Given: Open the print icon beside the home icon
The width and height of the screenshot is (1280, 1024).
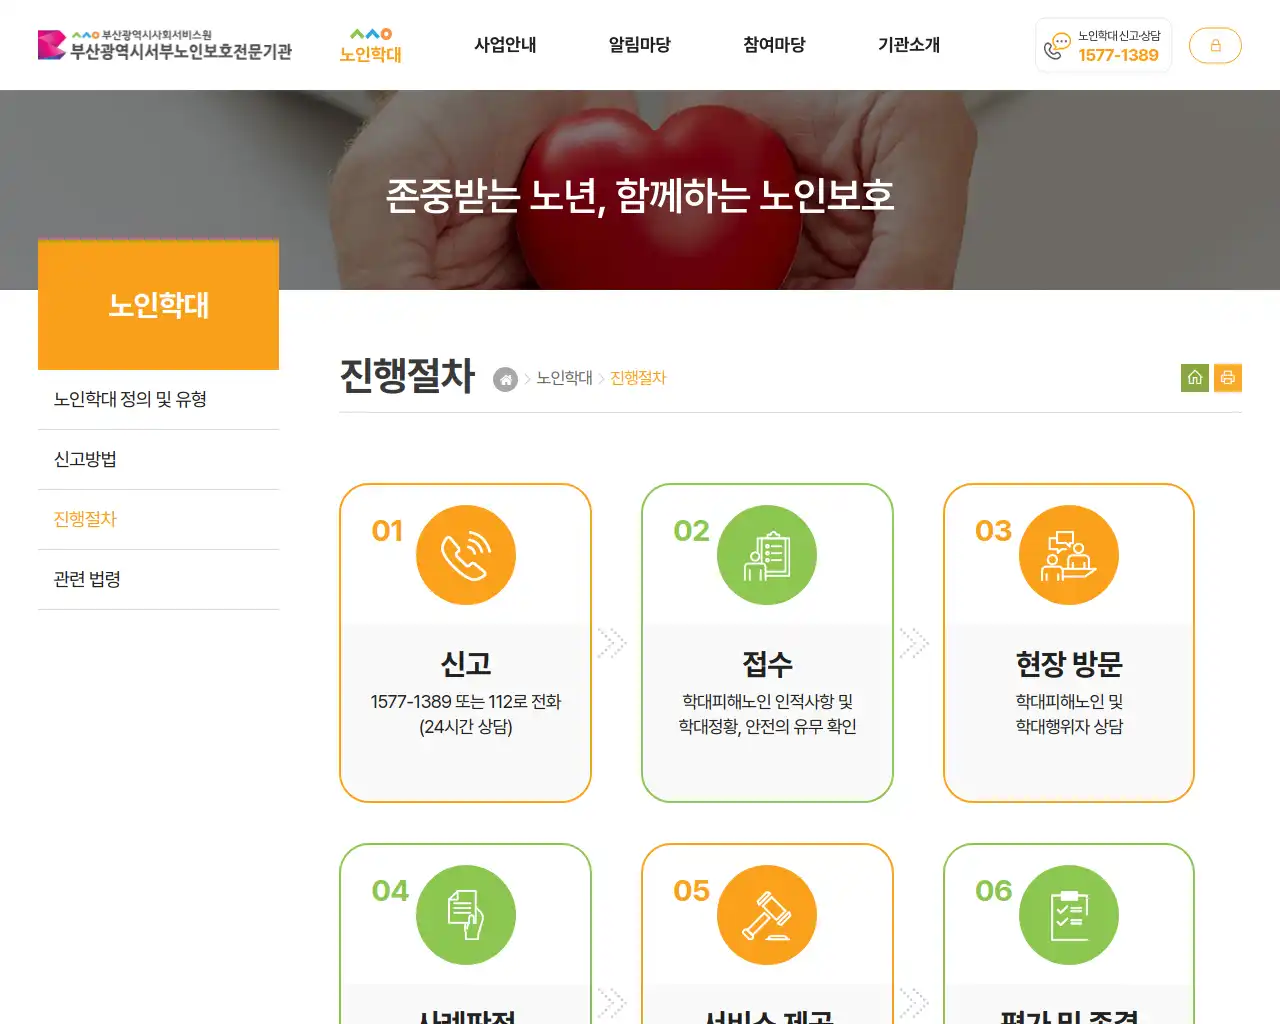Looking at the screenshot, I should click(1228, 377).
